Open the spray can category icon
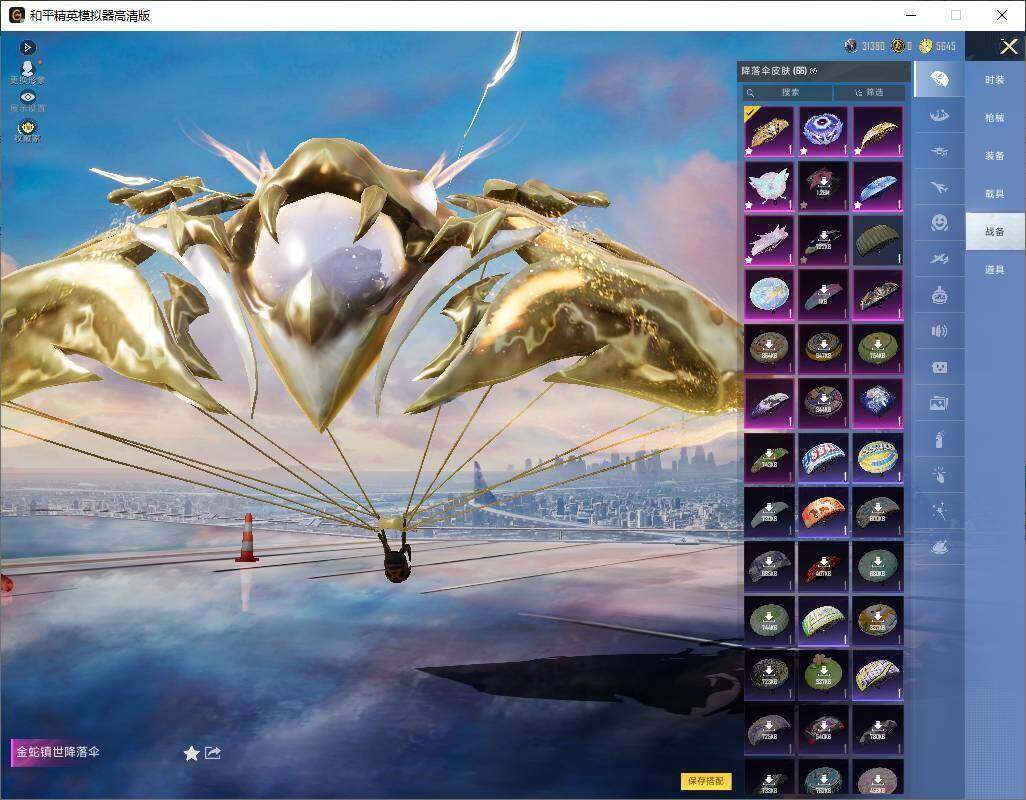The image size is (1026, 800). pyautogui.click(x=939, y=440)
